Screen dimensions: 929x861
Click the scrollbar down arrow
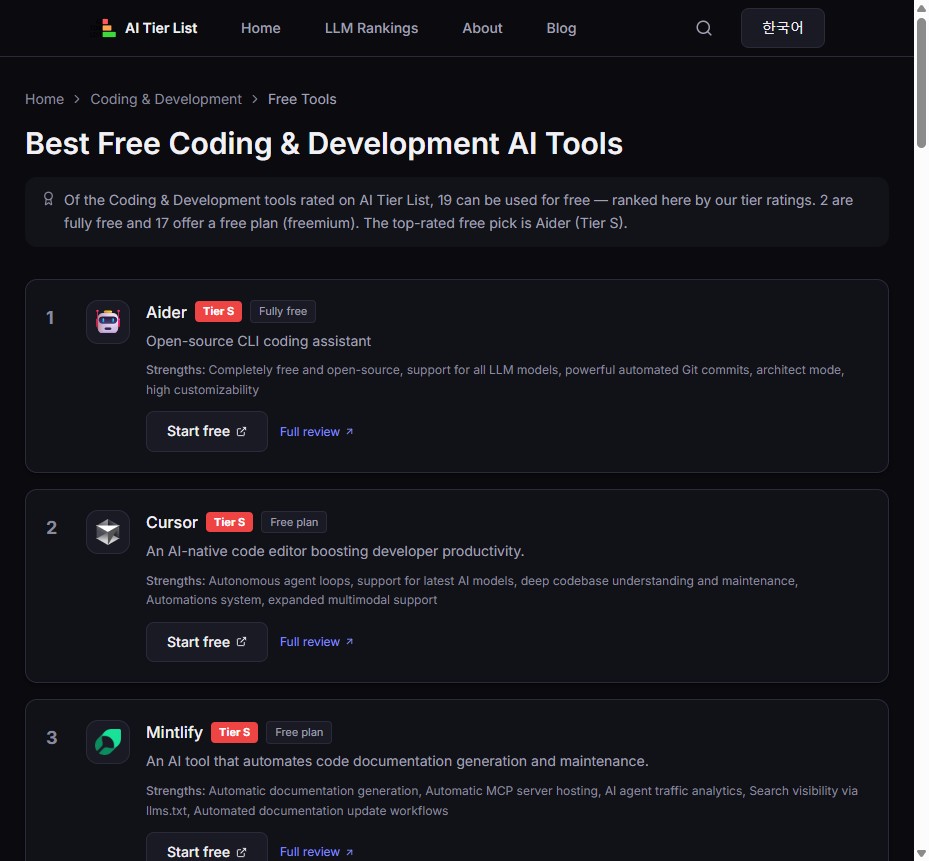coord(921,854)
